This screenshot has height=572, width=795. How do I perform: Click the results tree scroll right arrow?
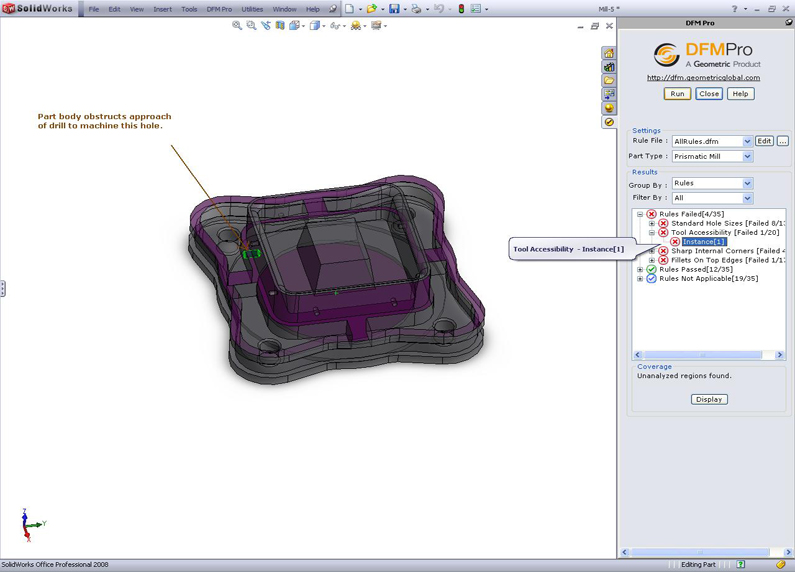point(780,355)
